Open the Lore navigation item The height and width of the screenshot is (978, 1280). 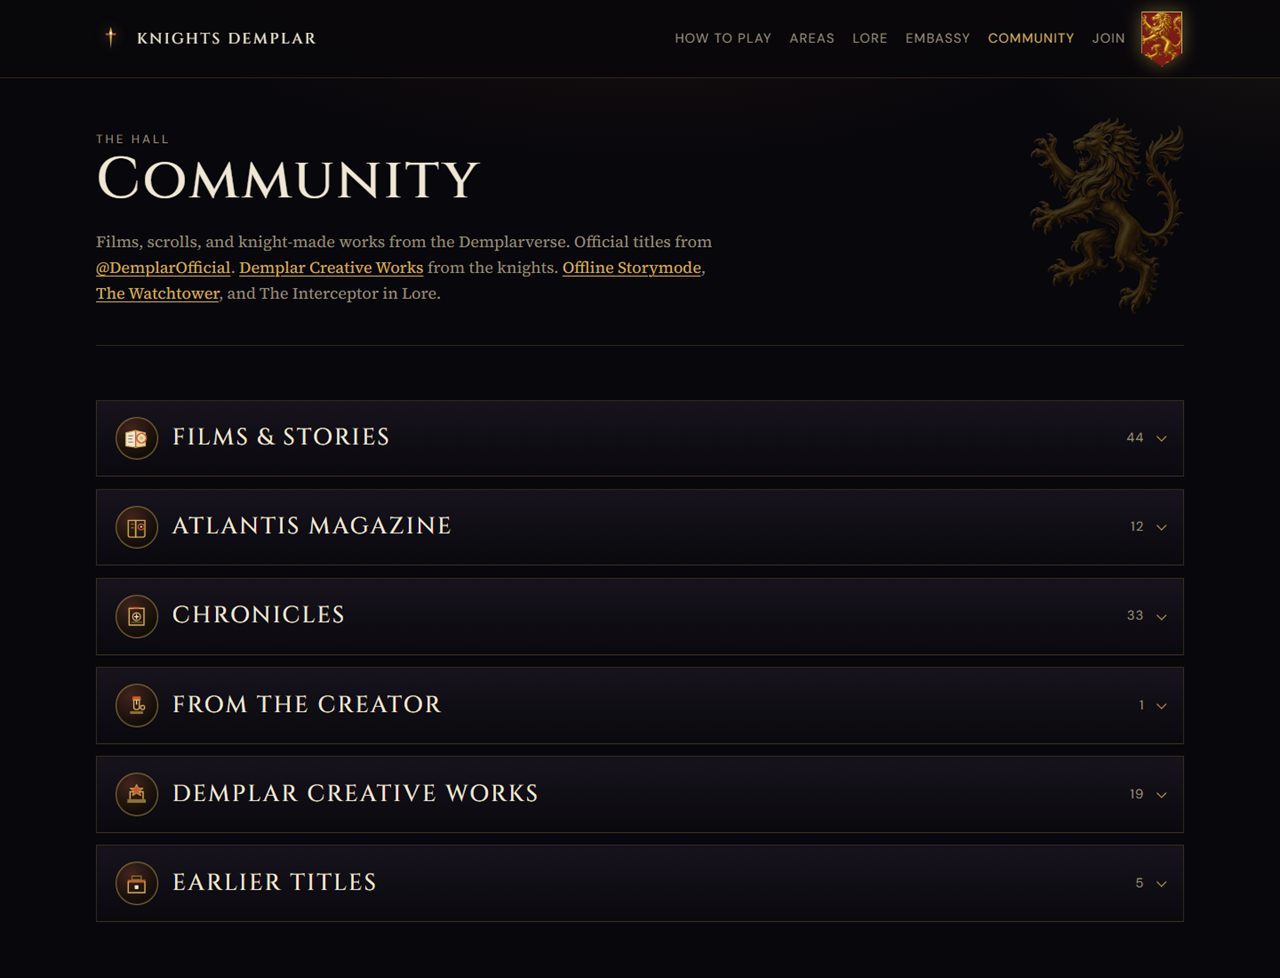(870, 38)
